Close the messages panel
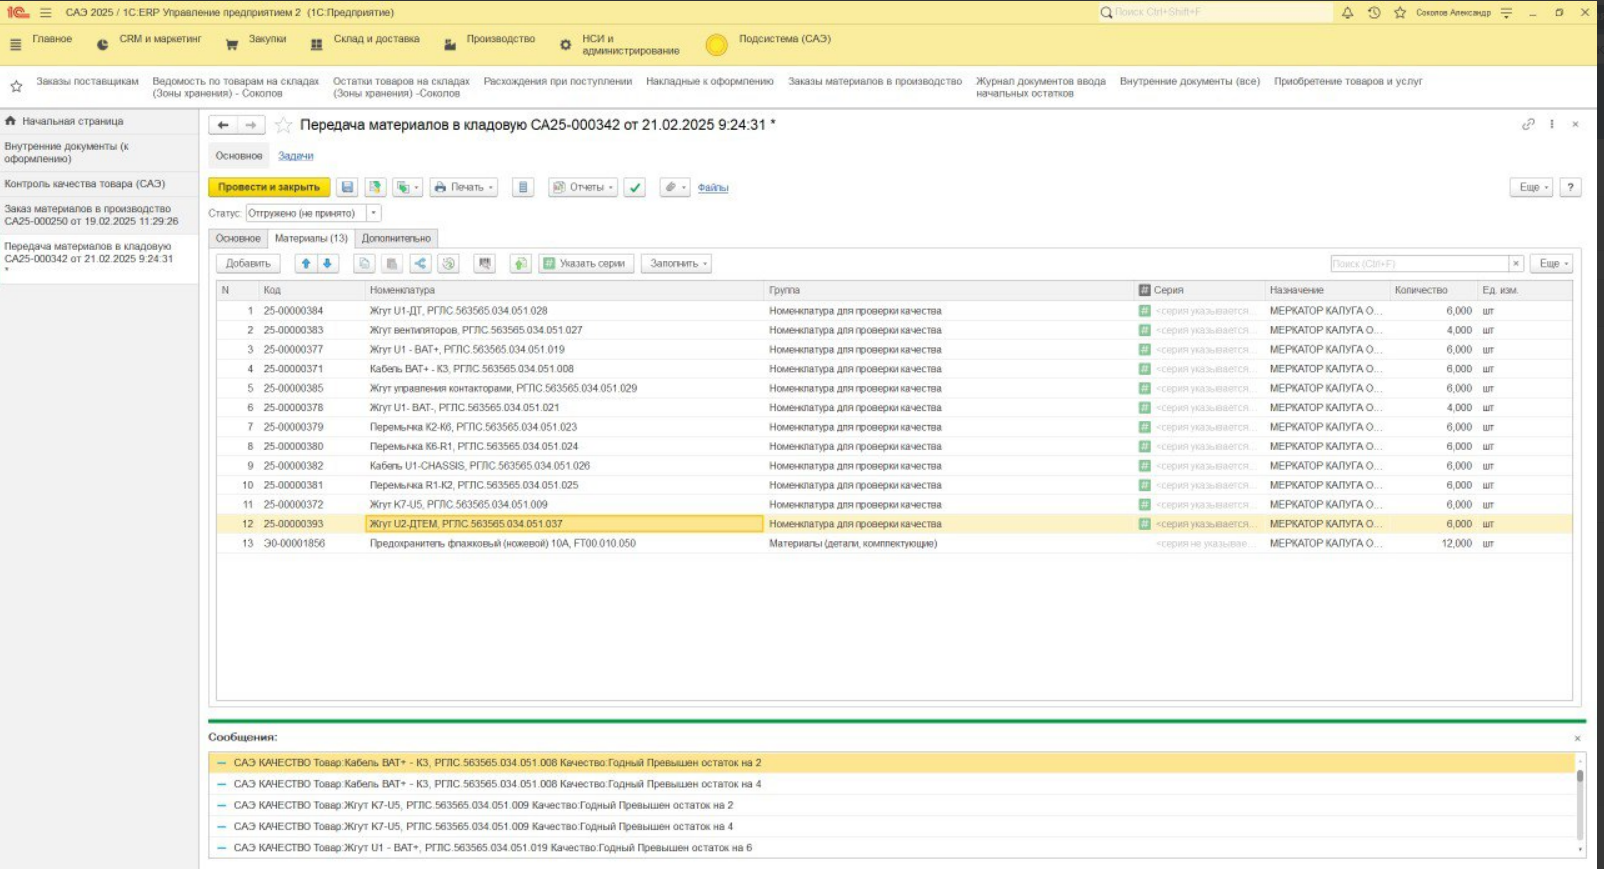The image size is (1604, 869). [1577, 738]
